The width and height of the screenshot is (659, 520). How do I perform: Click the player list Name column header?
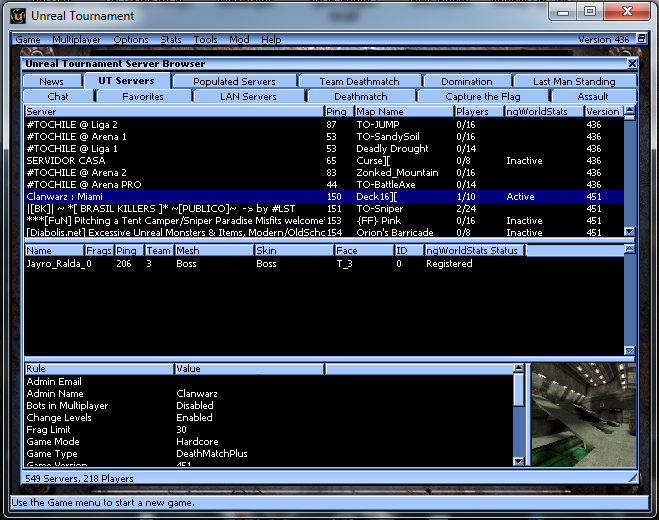[54, 251]
